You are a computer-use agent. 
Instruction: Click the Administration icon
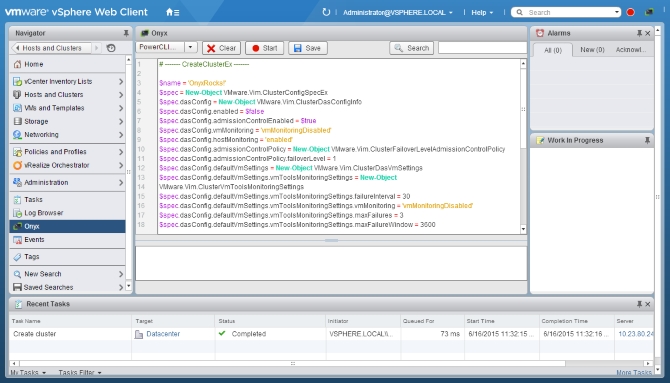(17, 183)
